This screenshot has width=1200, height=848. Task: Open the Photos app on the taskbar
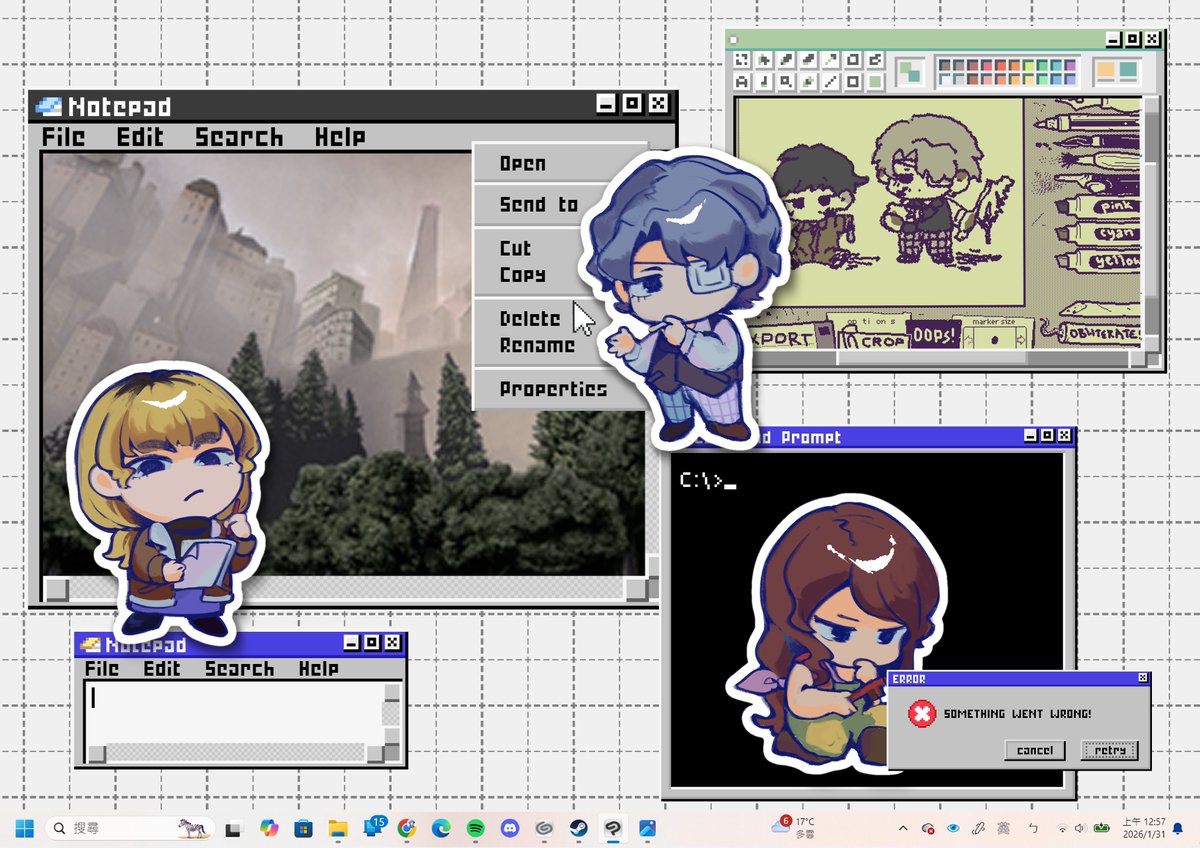coord(647,828)
